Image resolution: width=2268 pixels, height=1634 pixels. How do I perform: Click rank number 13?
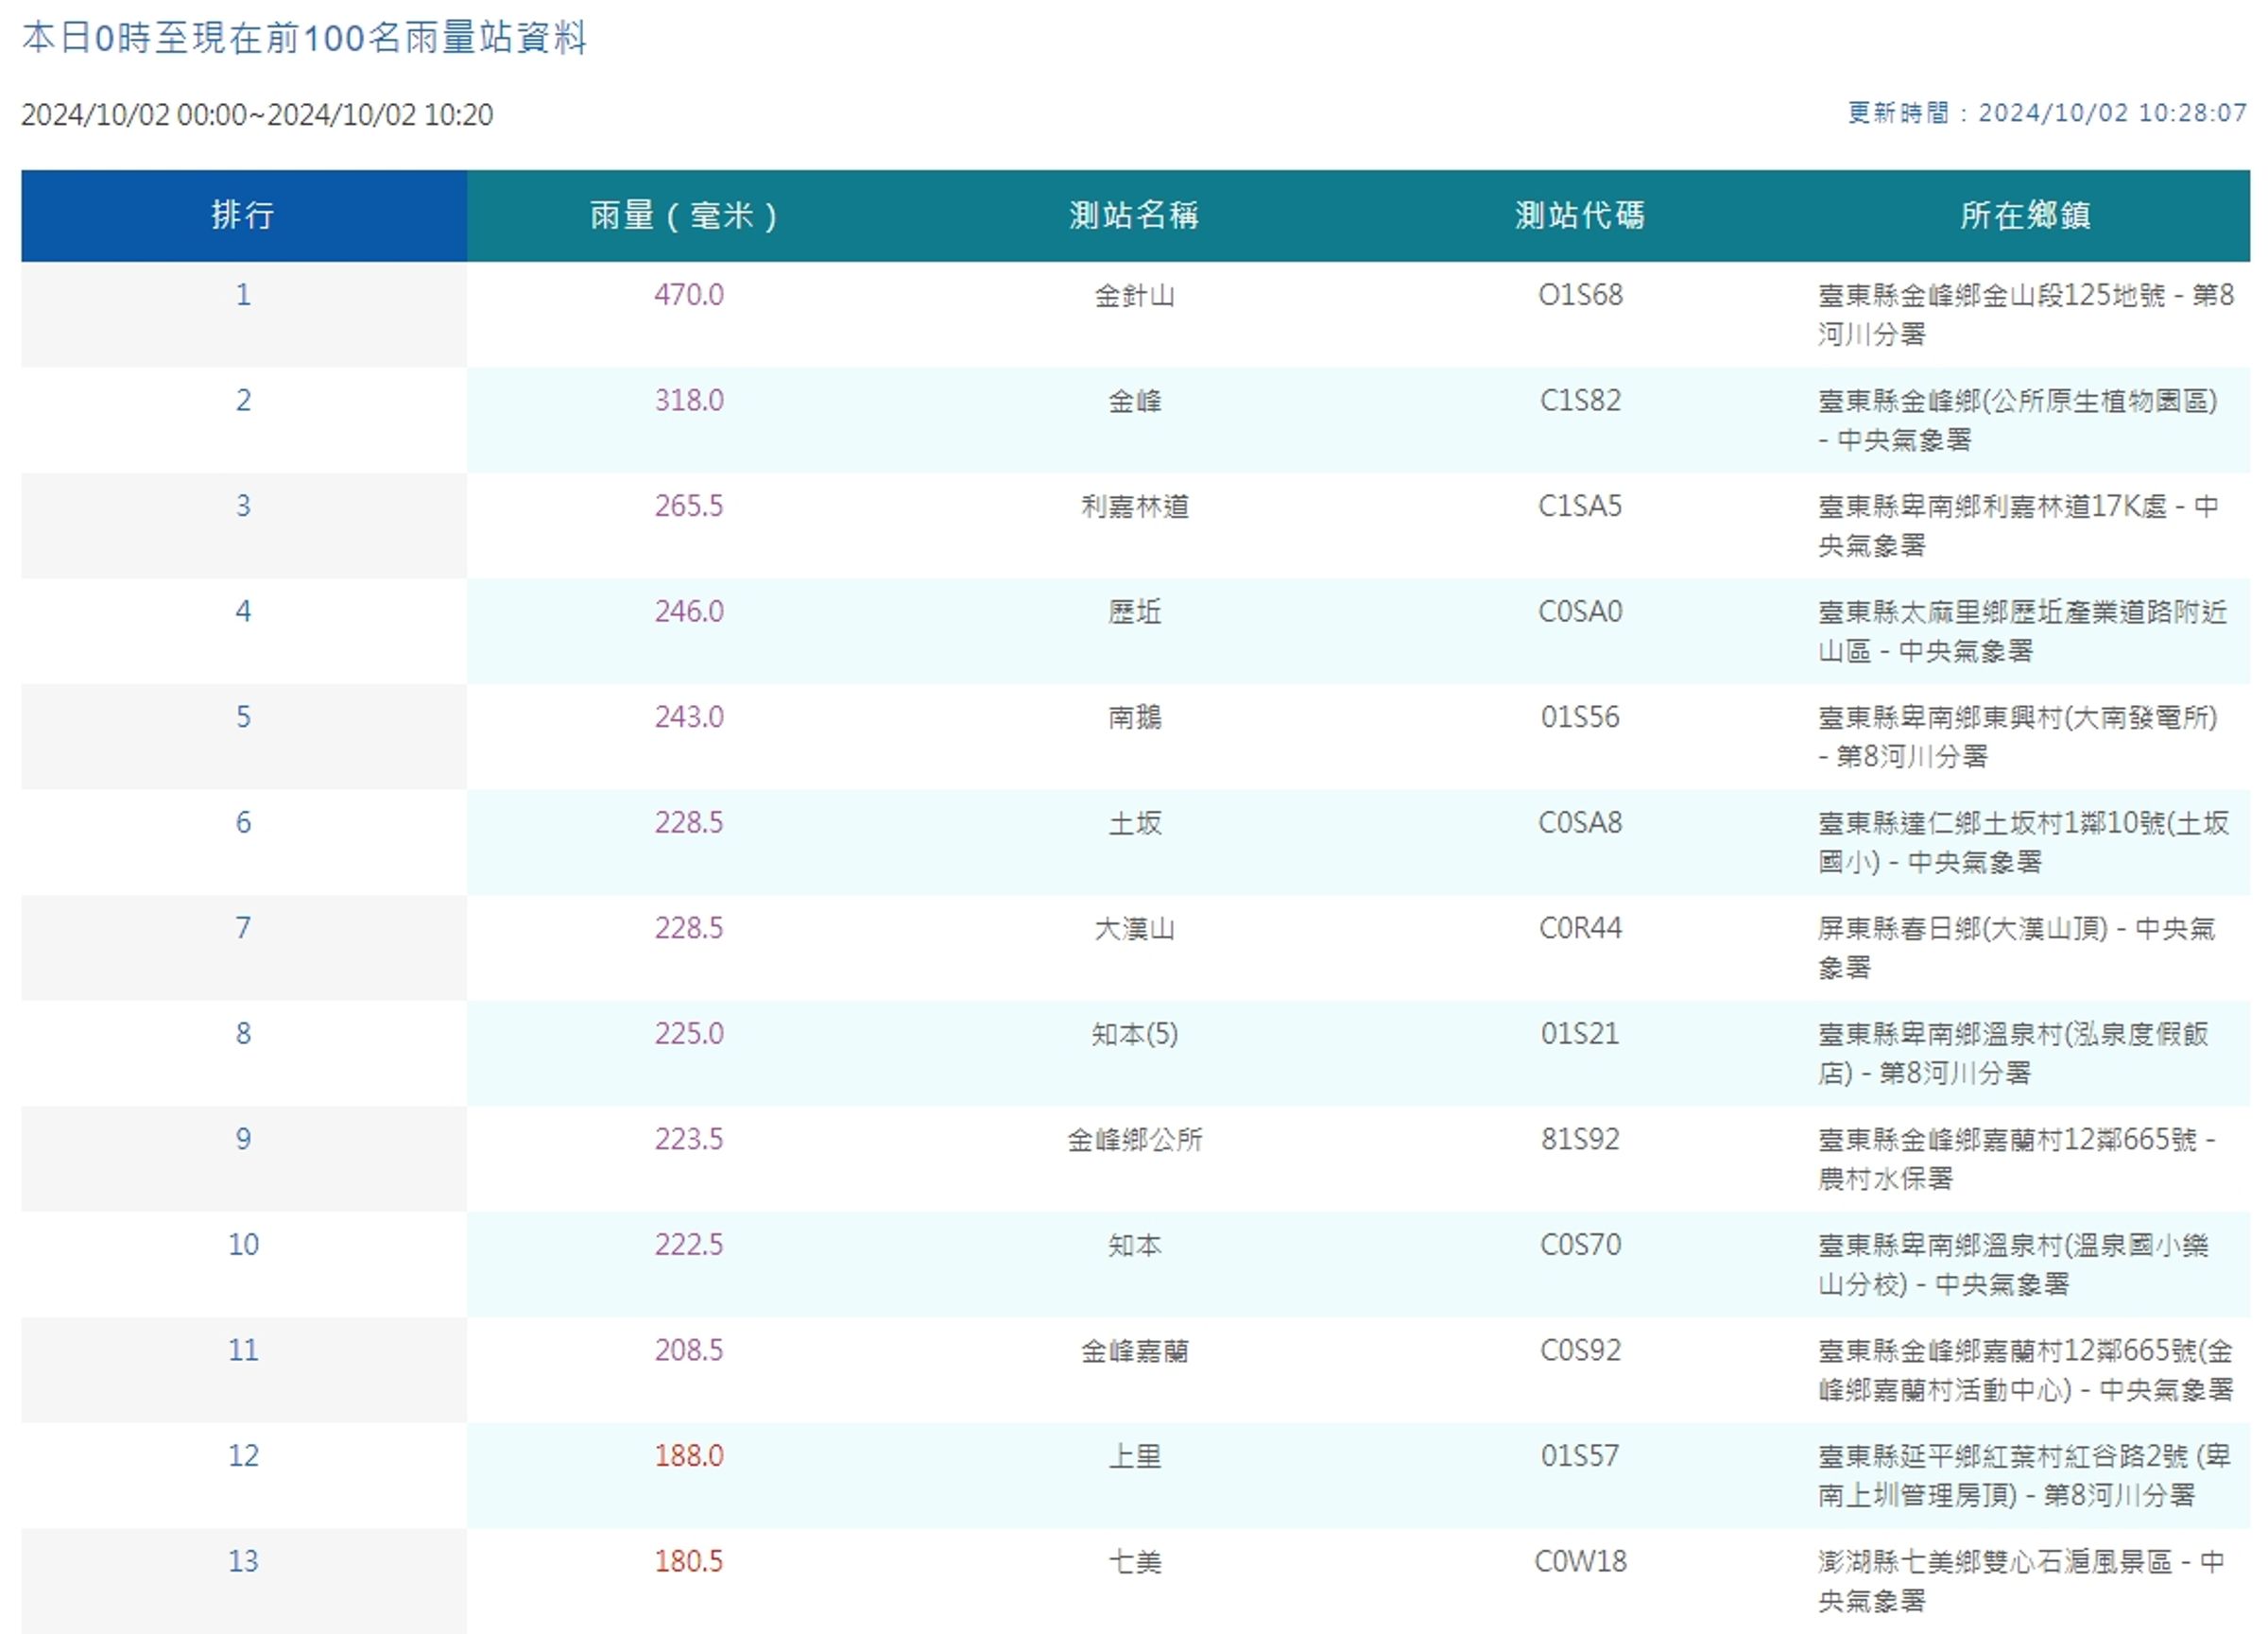[x=243, y=1561]
